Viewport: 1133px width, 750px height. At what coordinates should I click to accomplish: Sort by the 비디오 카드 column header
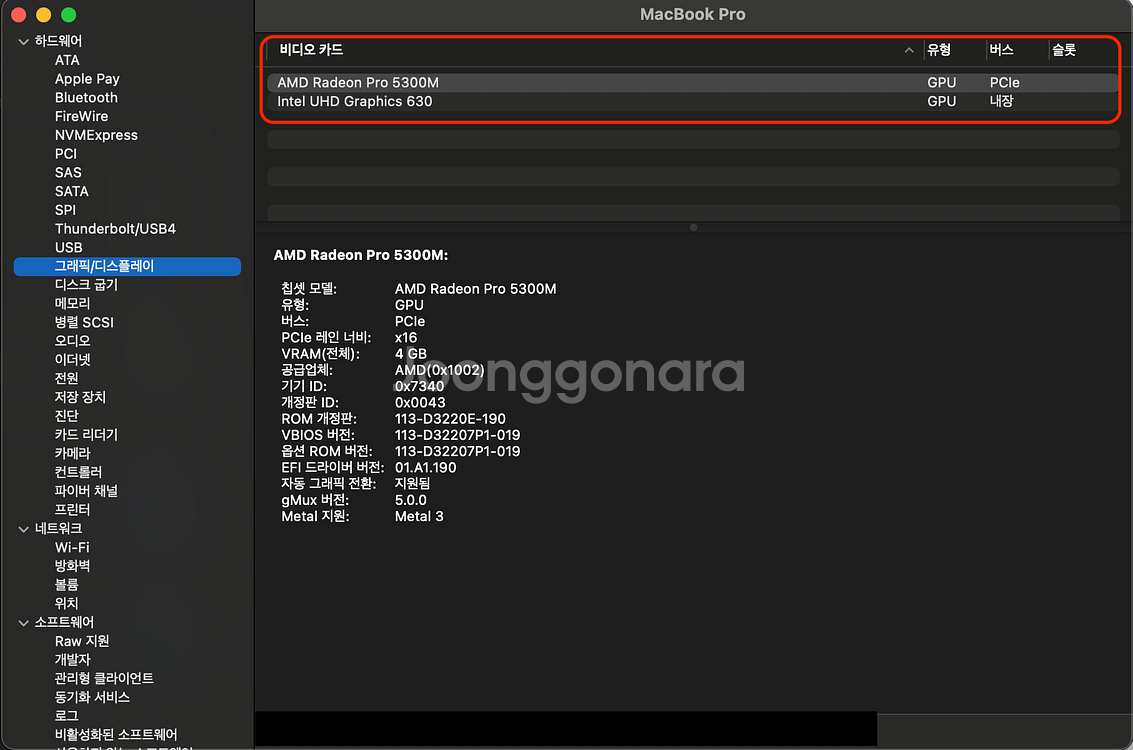pos(311,50)
